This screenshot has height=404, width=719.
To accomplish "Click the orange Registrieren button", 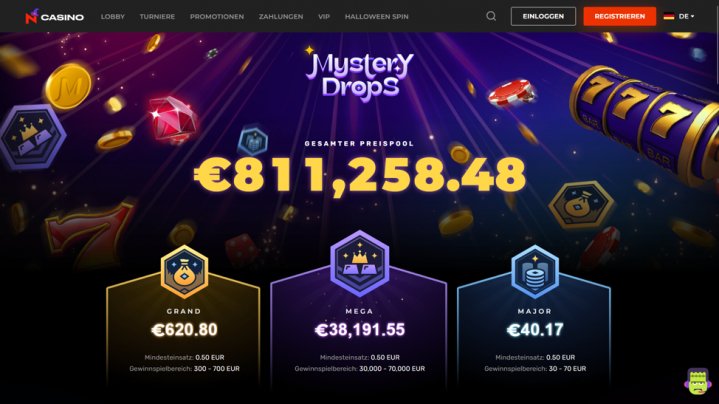I will (619, 17).
